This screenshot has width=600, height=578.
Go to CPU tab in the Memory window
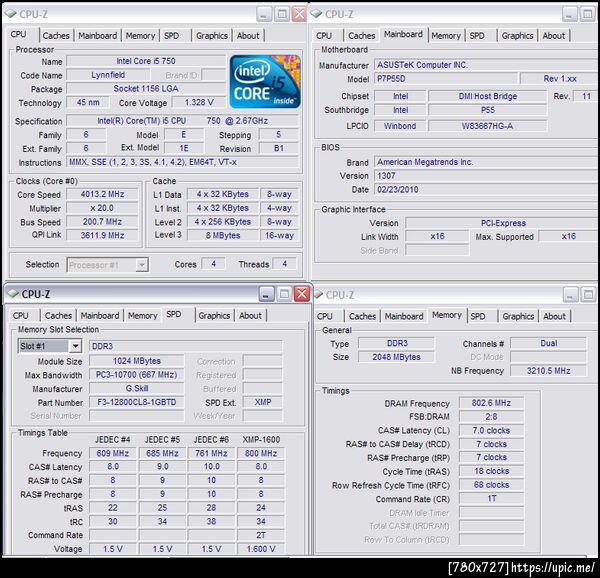[324, 316]
